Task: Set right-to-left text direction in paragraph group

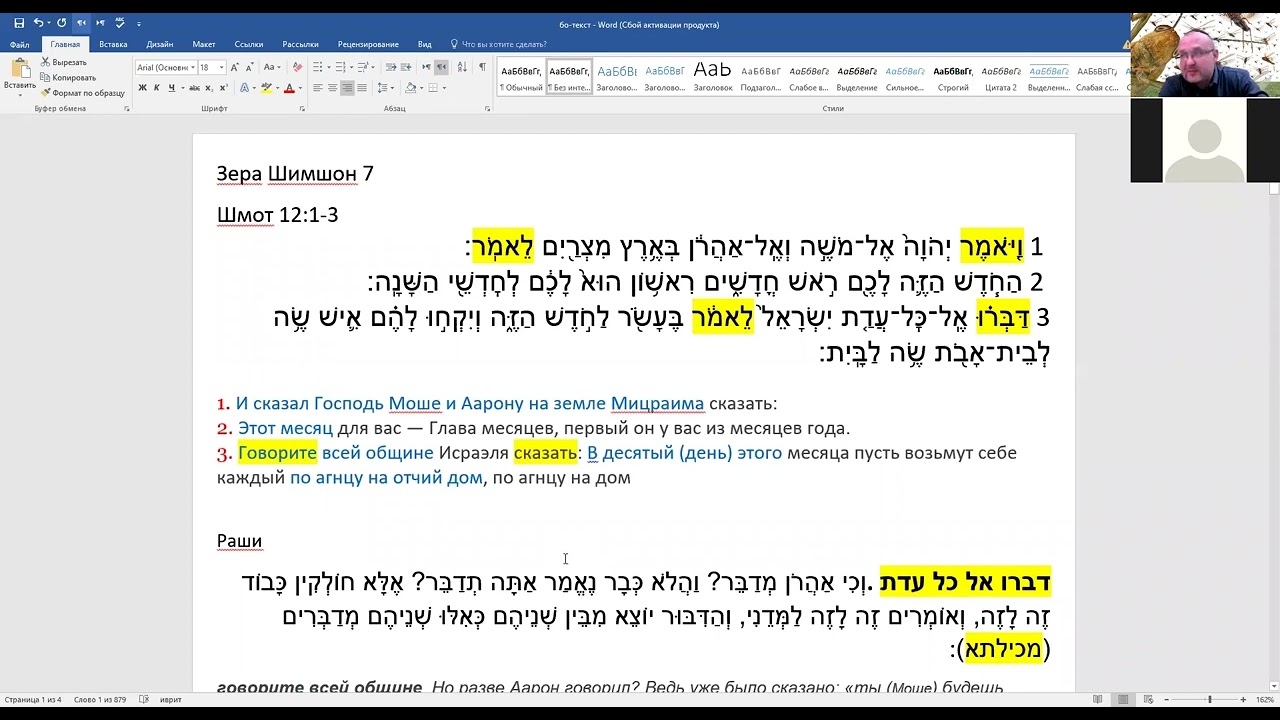Action: click(441, 67)
